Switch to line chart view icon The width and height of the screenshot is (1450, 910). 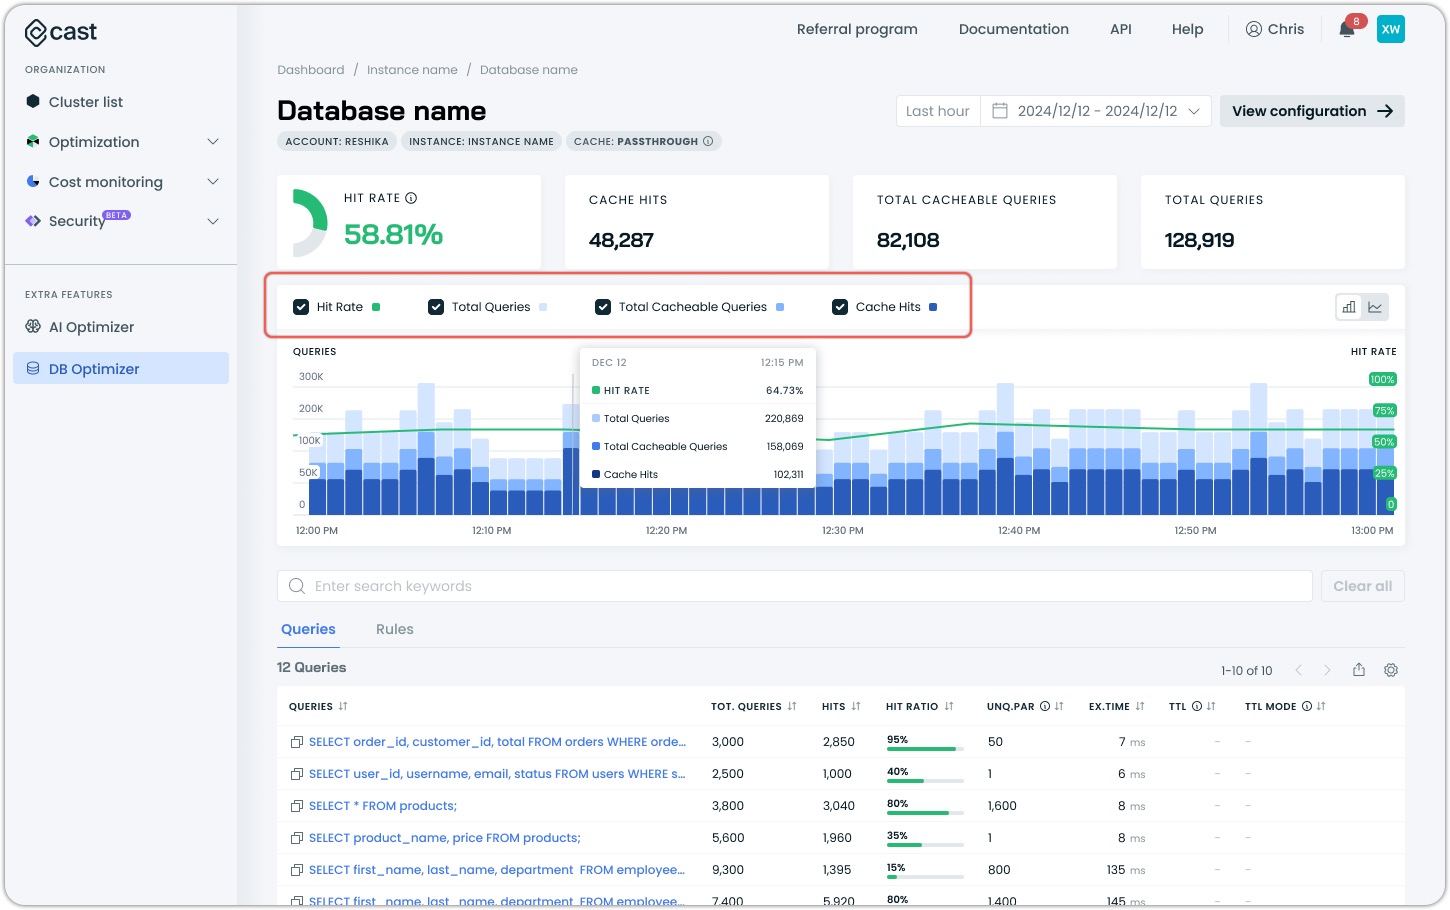[1375, 307]
